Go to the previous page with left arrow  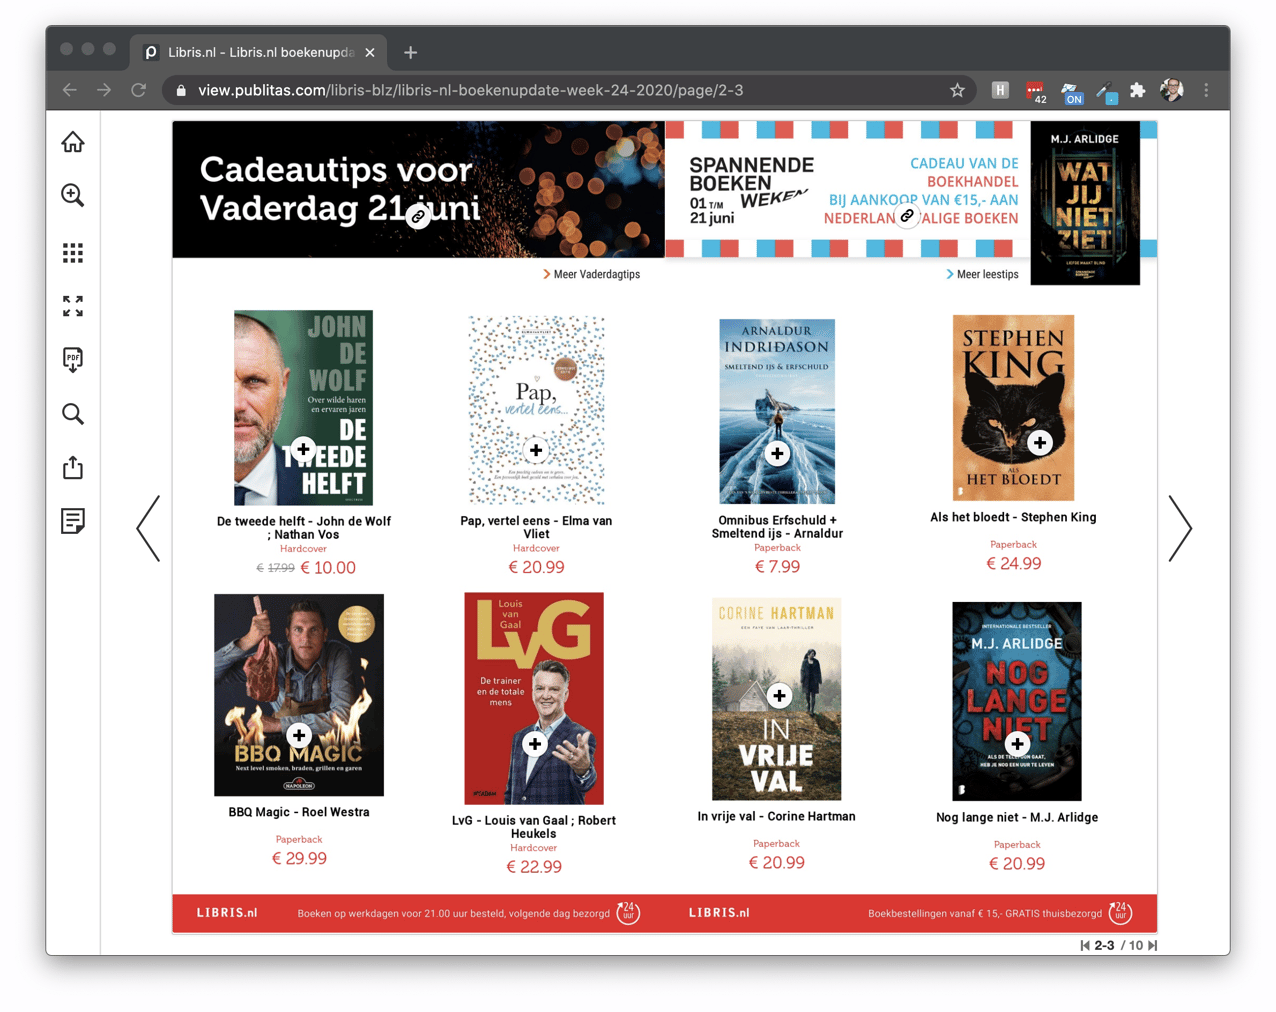[148, 528]
